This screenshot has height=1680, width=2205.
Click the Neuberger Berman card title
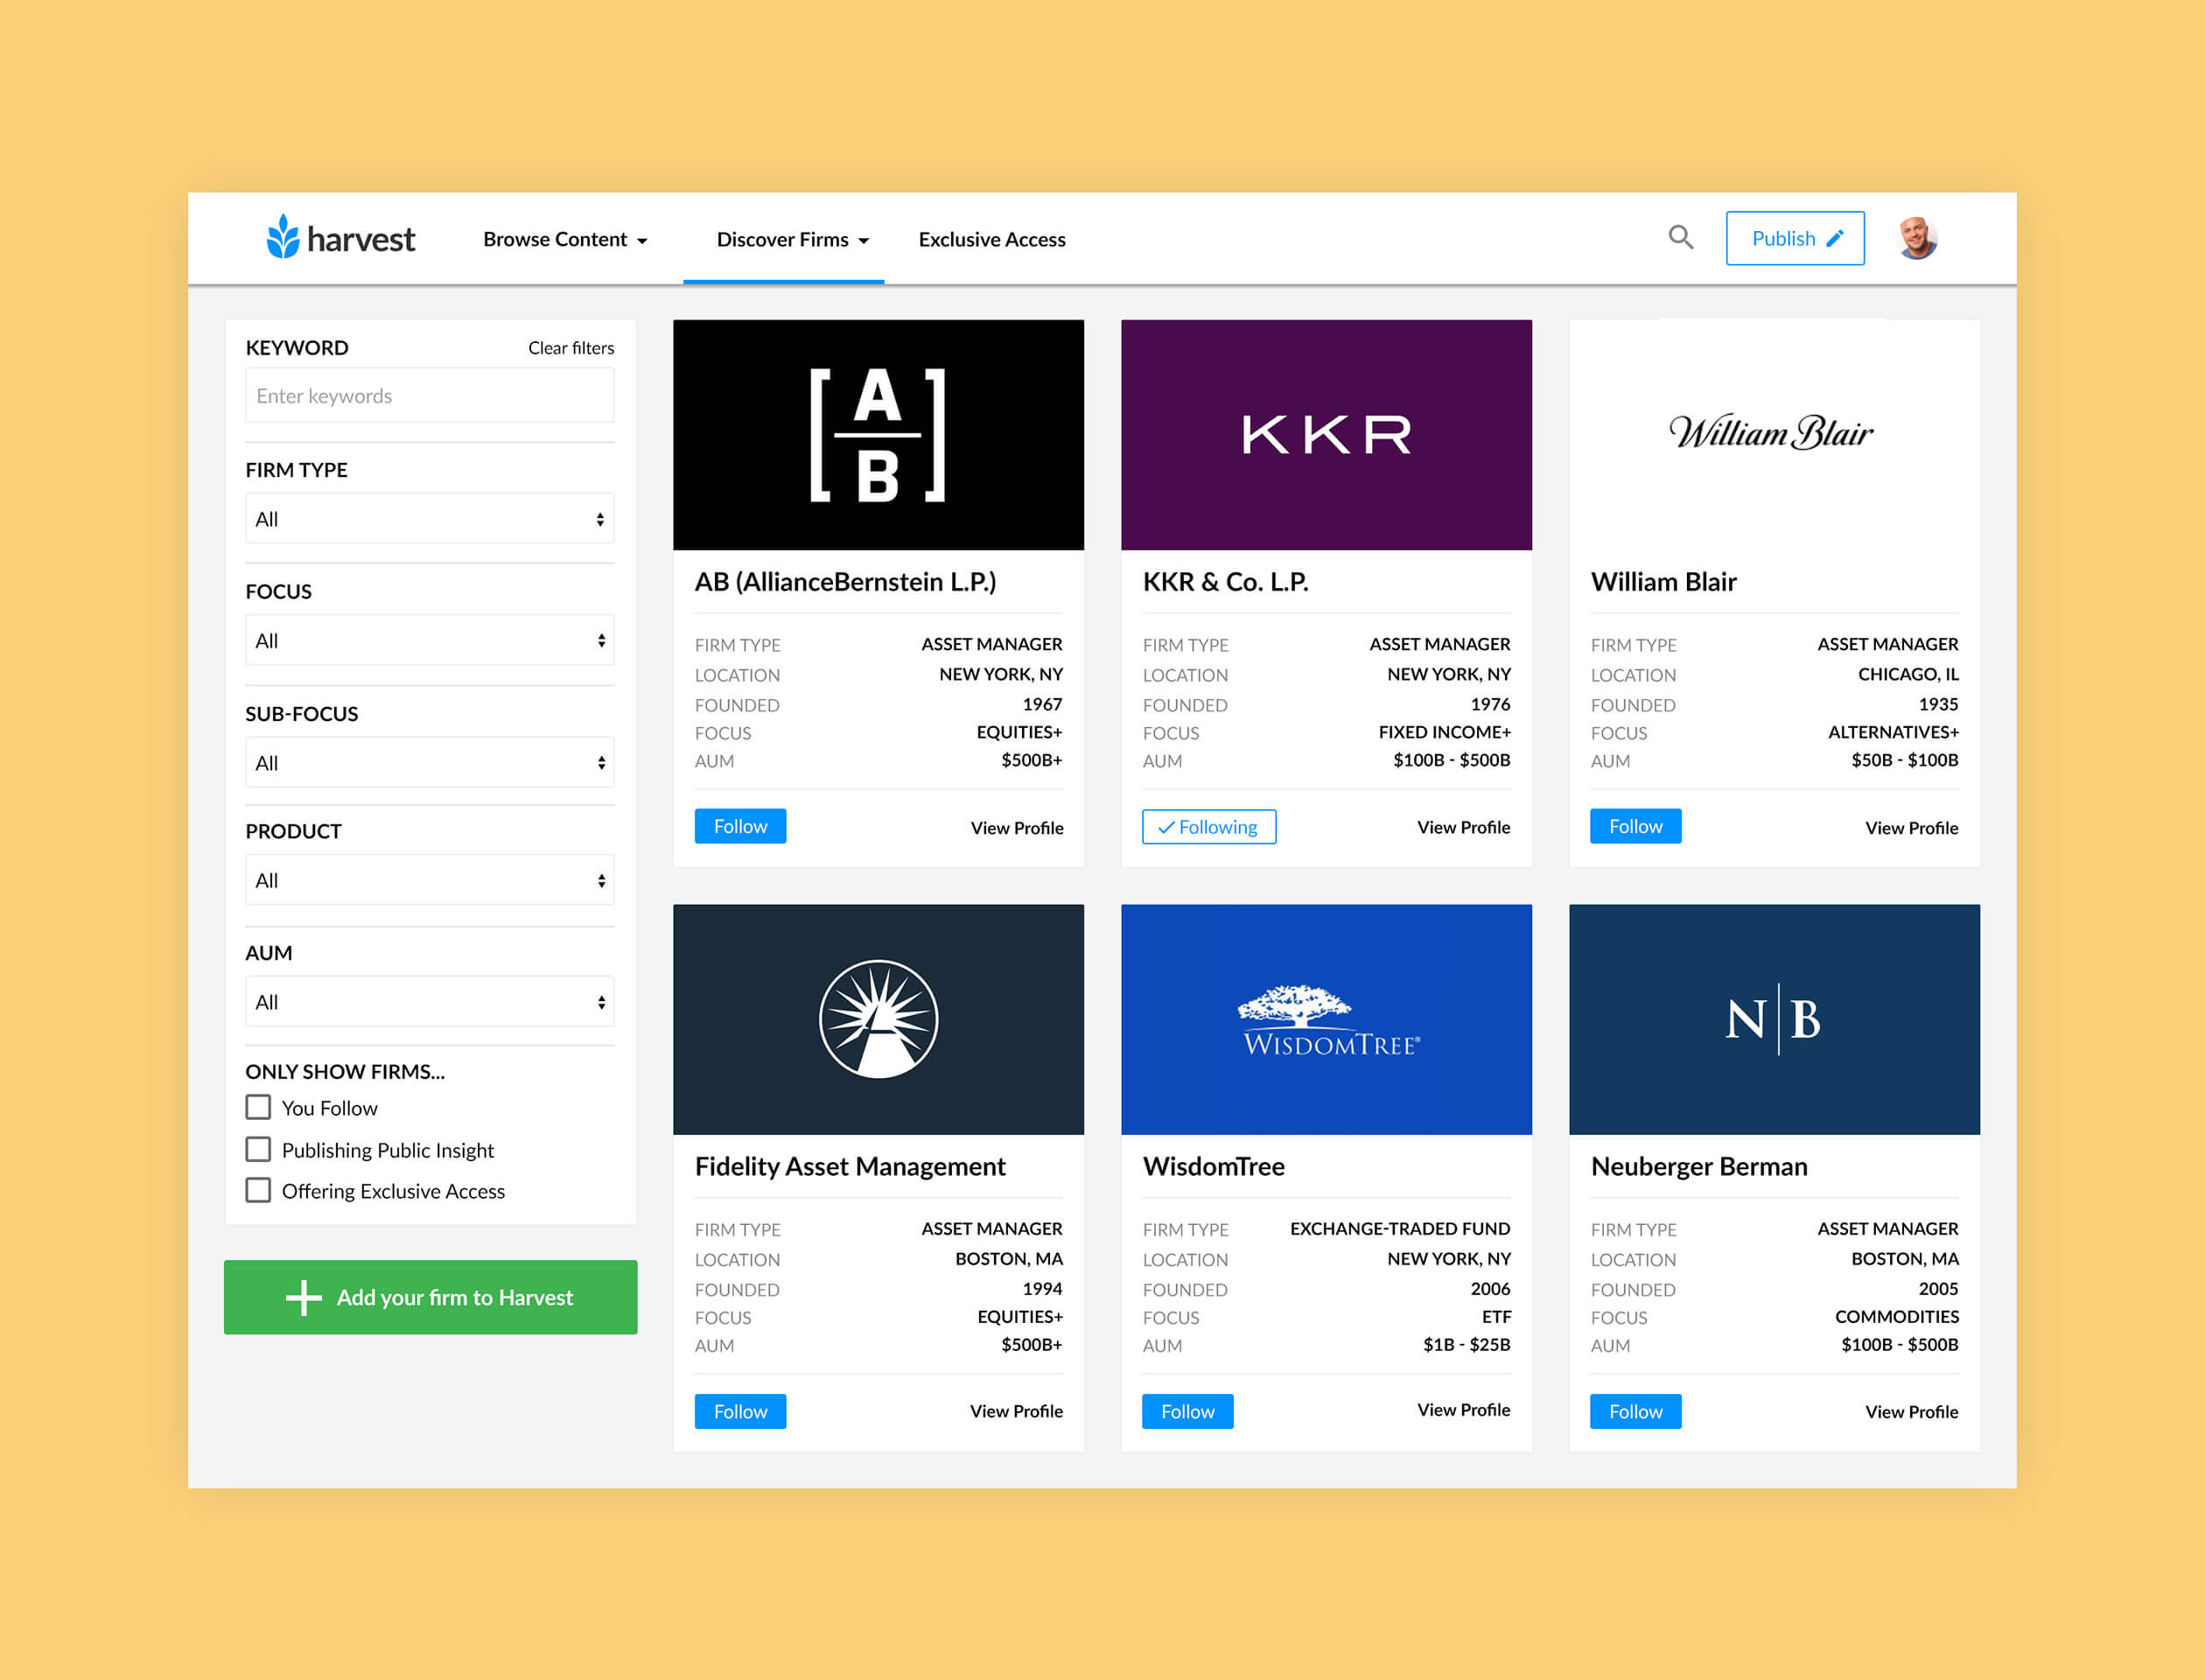1699,1167
